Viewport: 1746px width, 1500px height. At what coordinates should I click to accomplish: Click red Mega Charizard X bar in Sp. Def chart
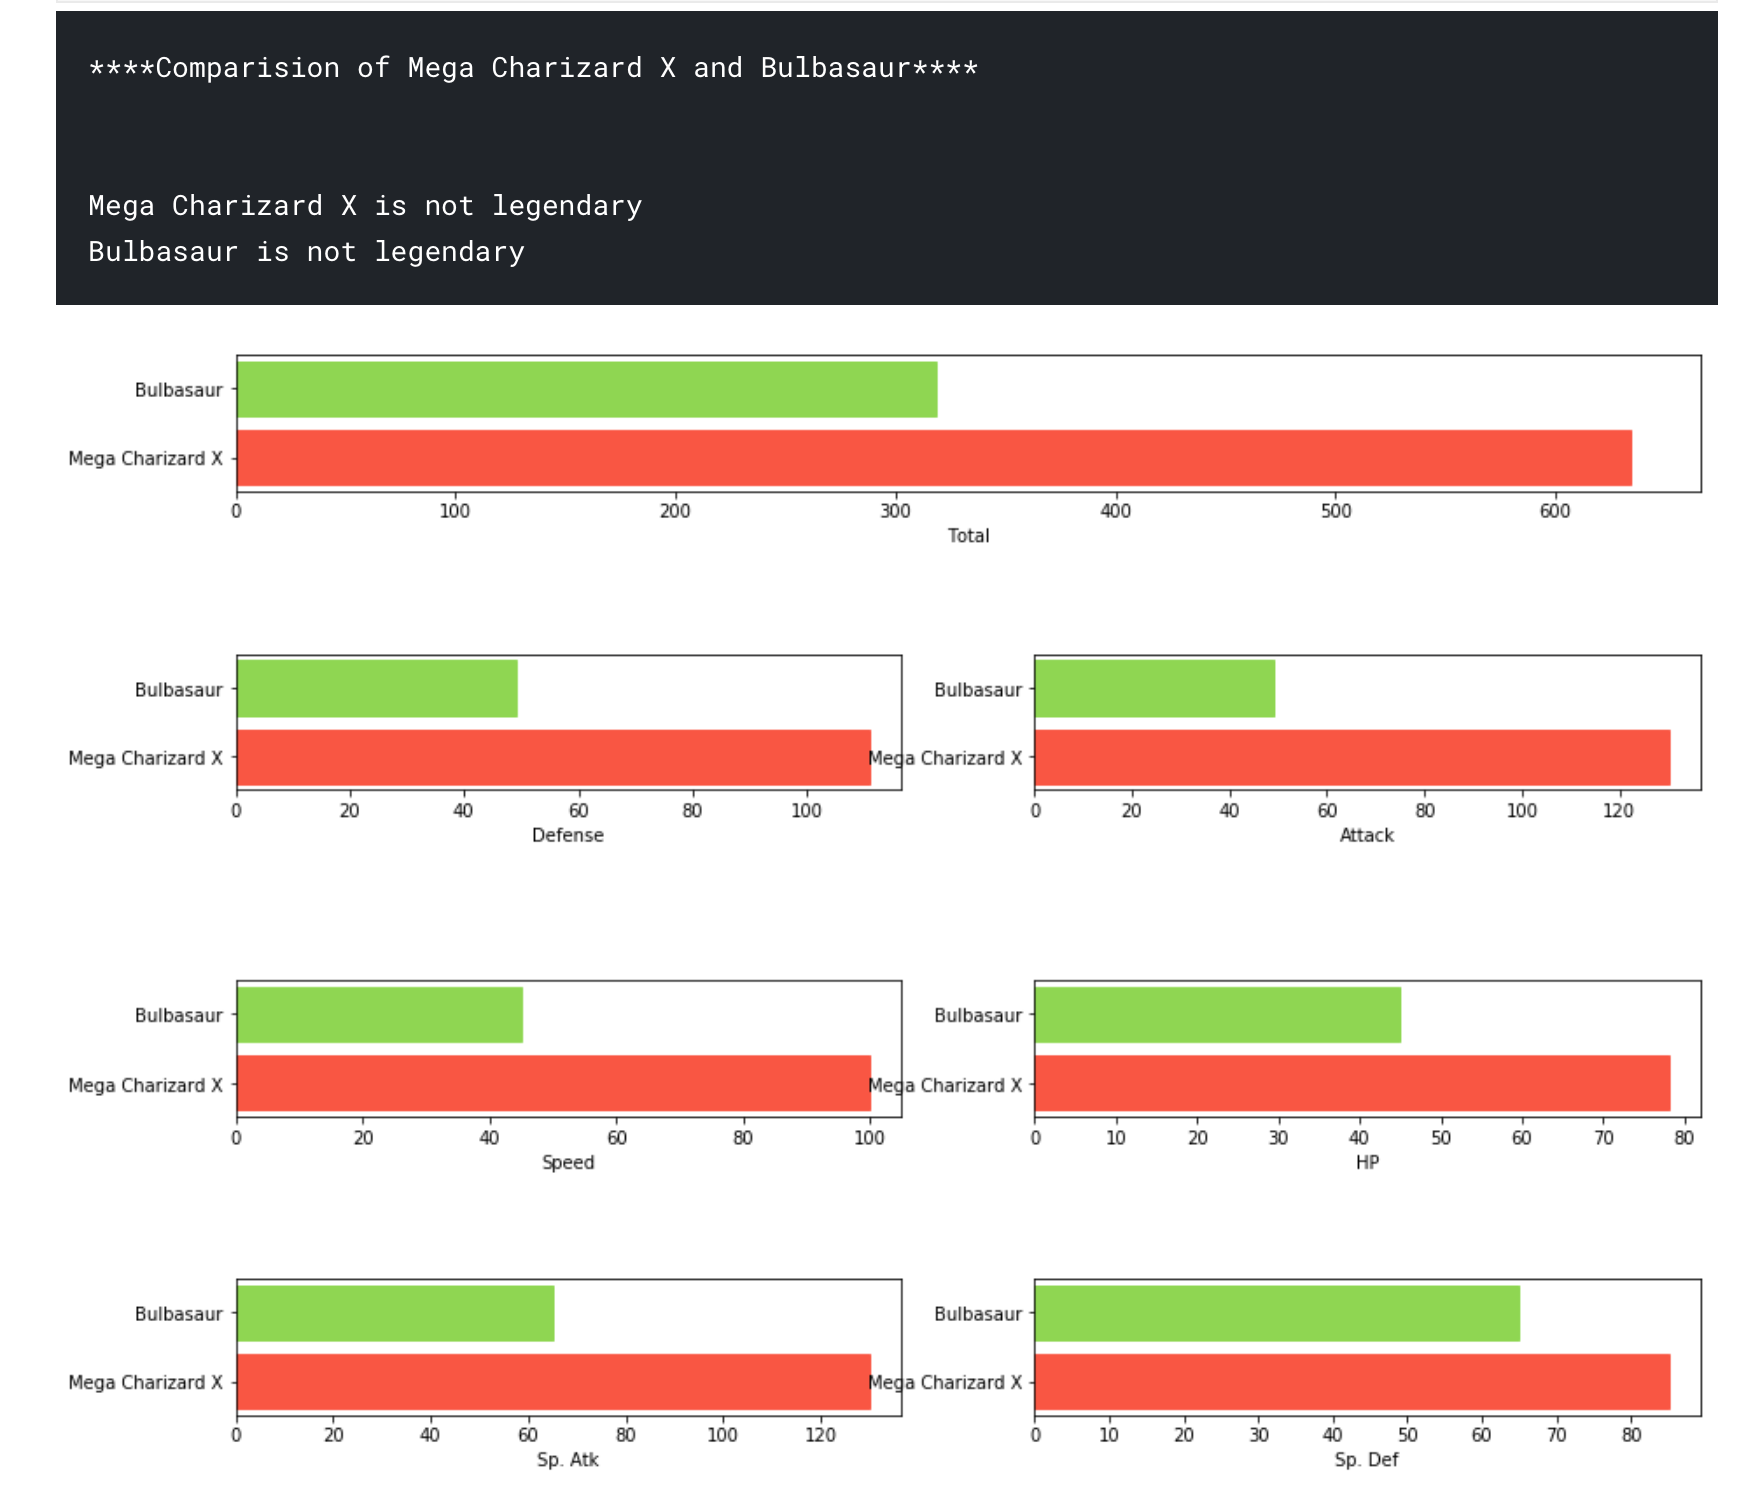(1352, 1382)
